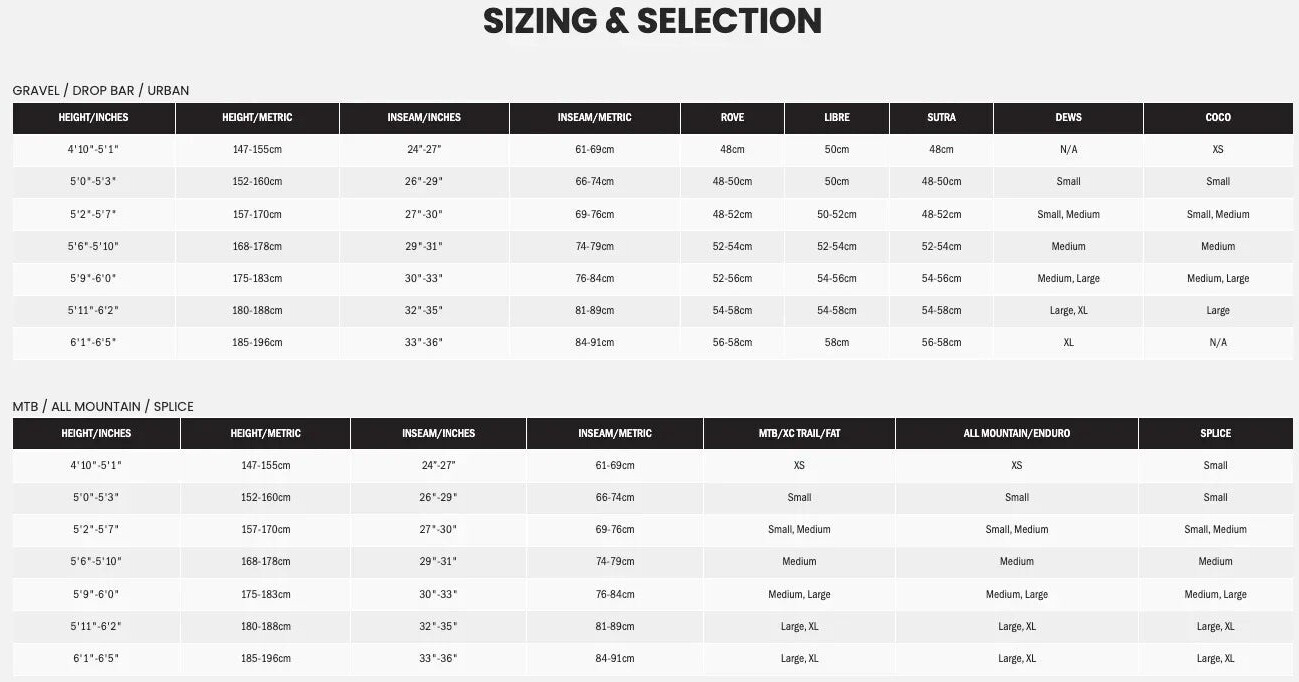Click the DEWS column header
This screenshot has width=1299, height=682.
pos(1068,118)
